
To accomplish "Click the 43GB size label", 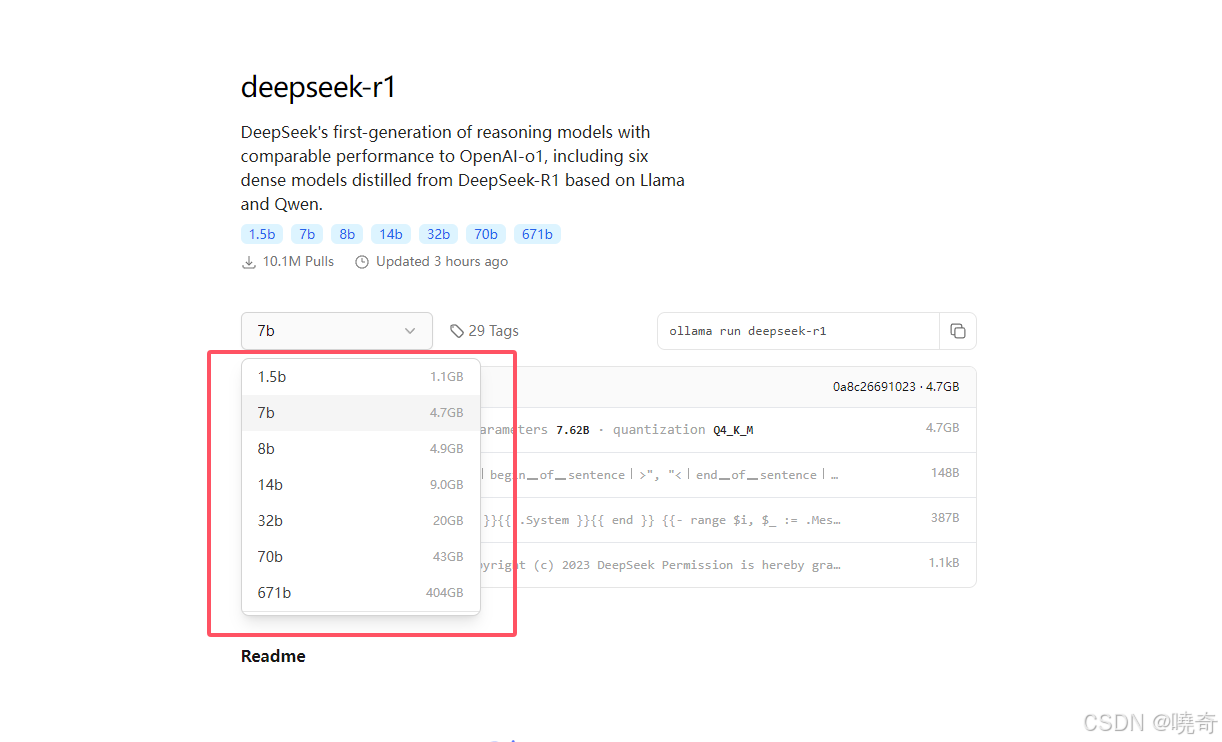I will [448, 557].
